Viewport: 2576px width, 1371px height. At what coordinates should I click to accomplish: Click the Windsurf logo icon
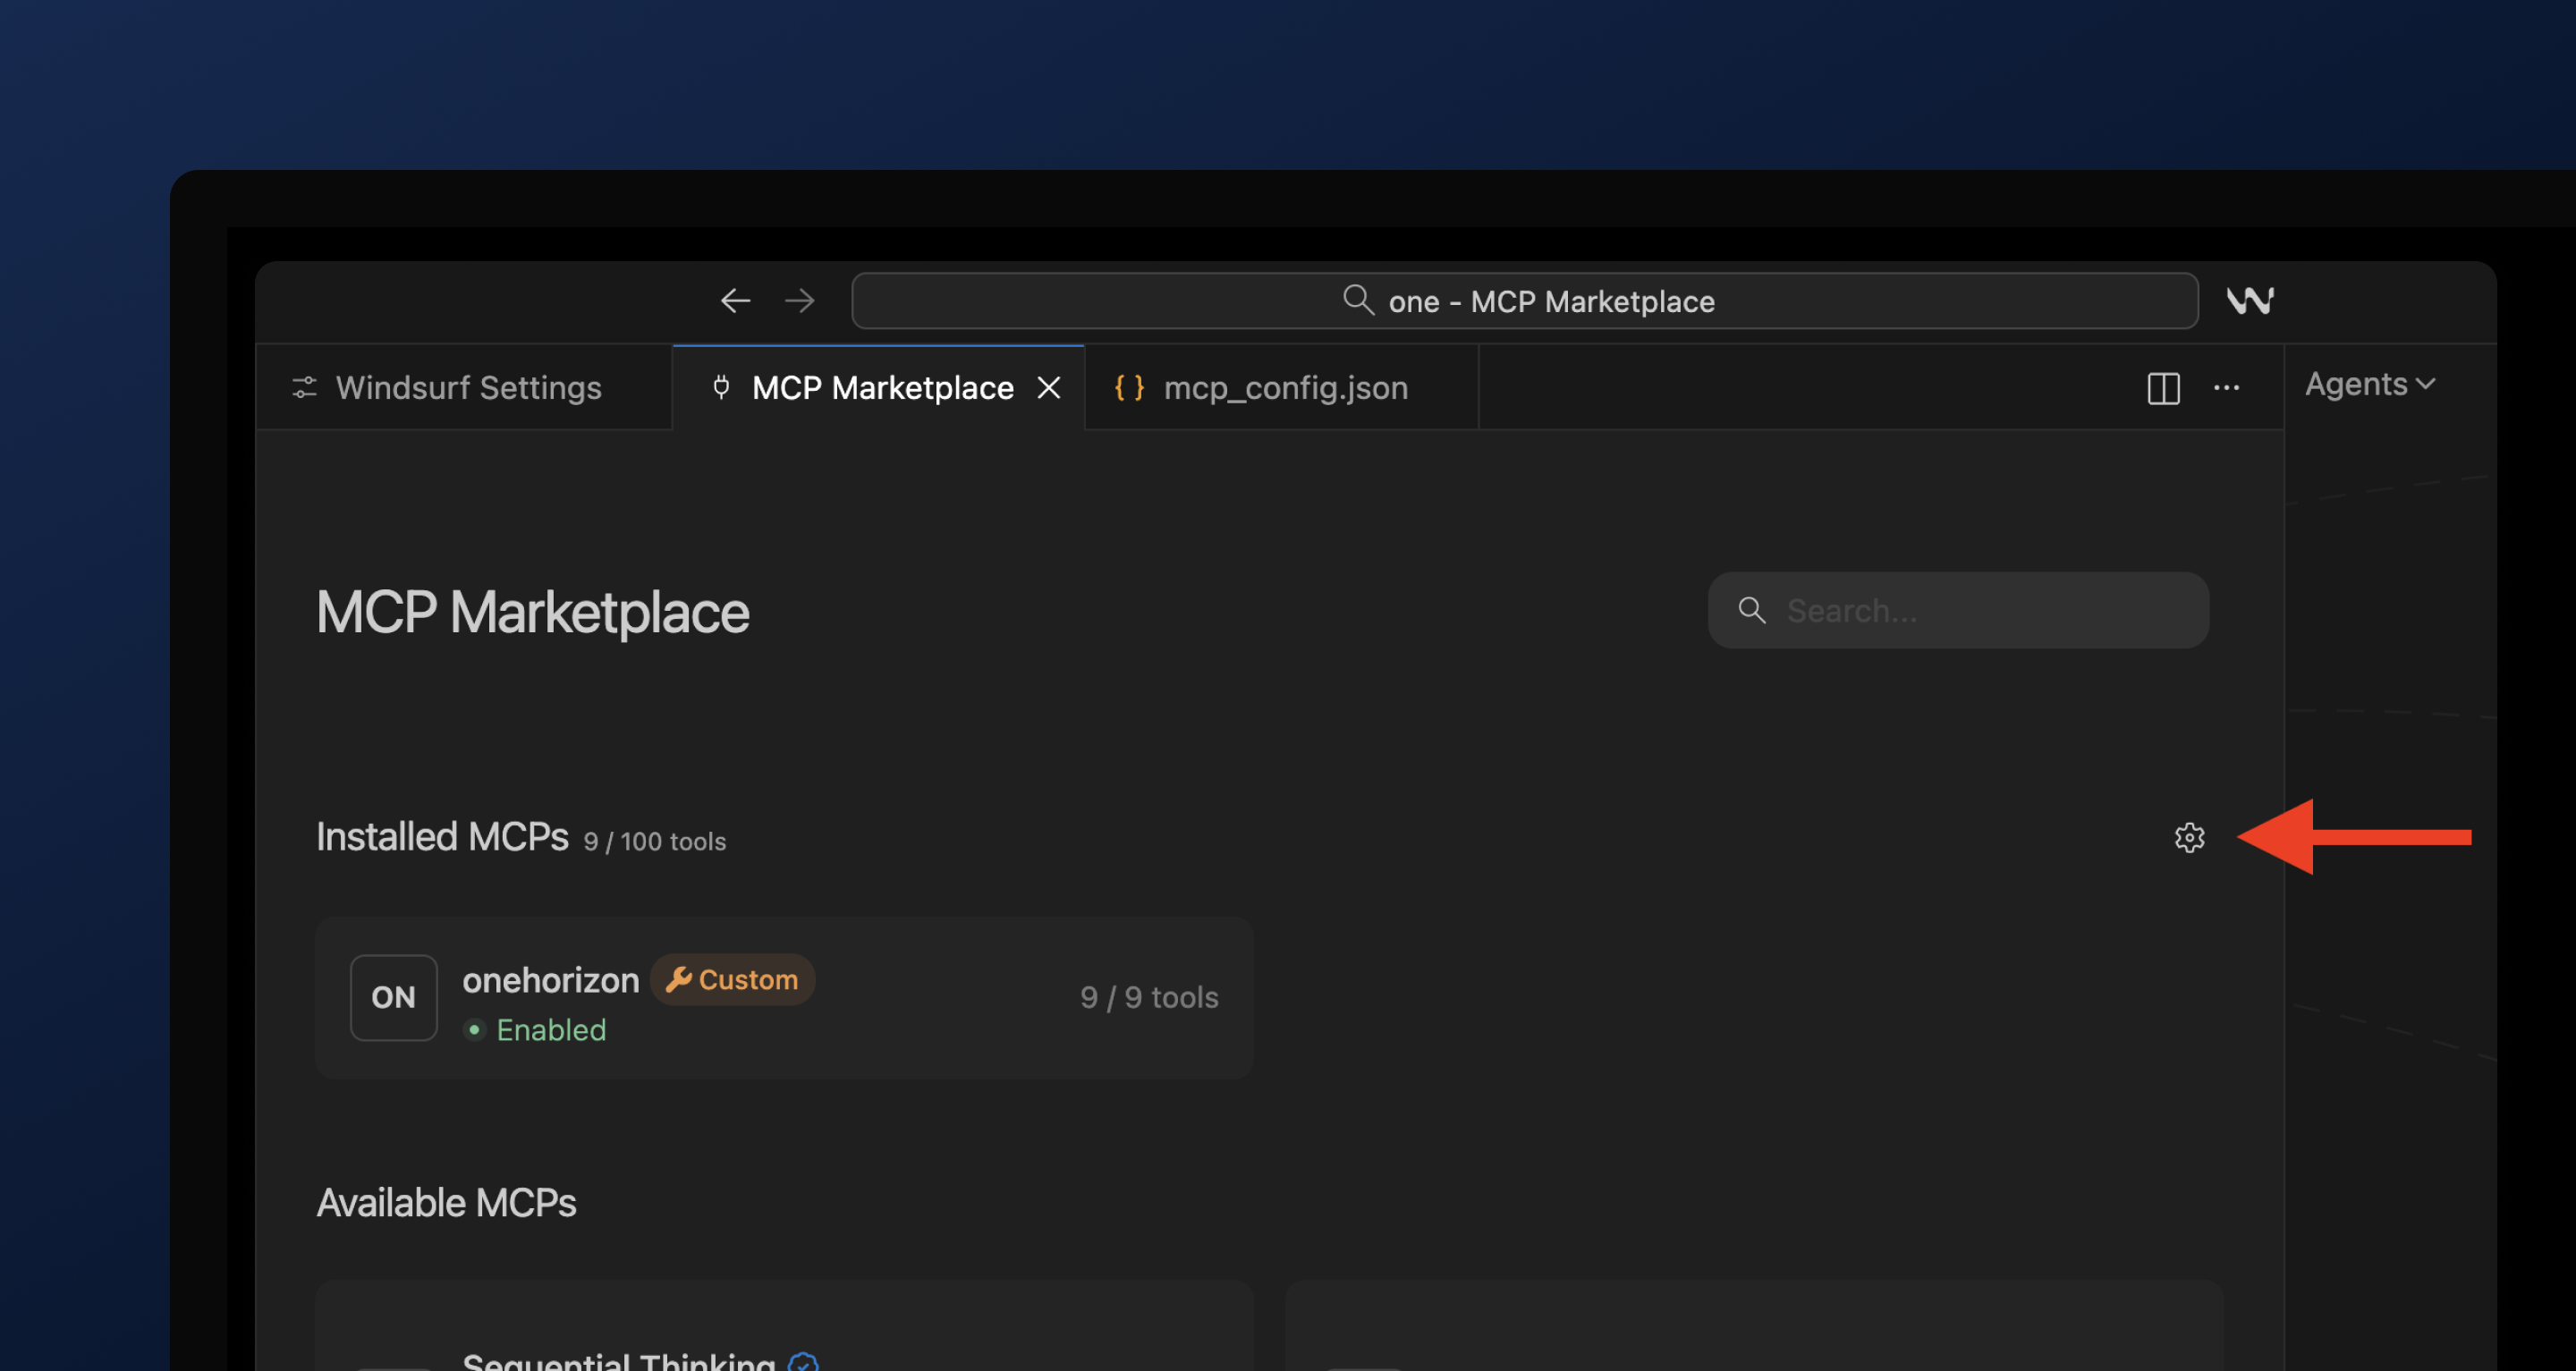2250,300
